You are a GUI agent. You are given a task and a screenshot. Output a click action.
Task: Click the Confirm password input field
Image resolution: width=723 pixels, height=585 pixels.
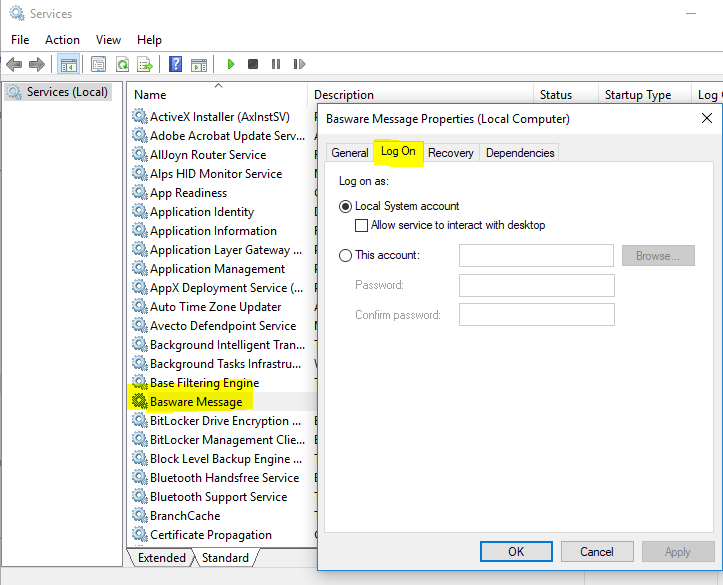point(537,314)
